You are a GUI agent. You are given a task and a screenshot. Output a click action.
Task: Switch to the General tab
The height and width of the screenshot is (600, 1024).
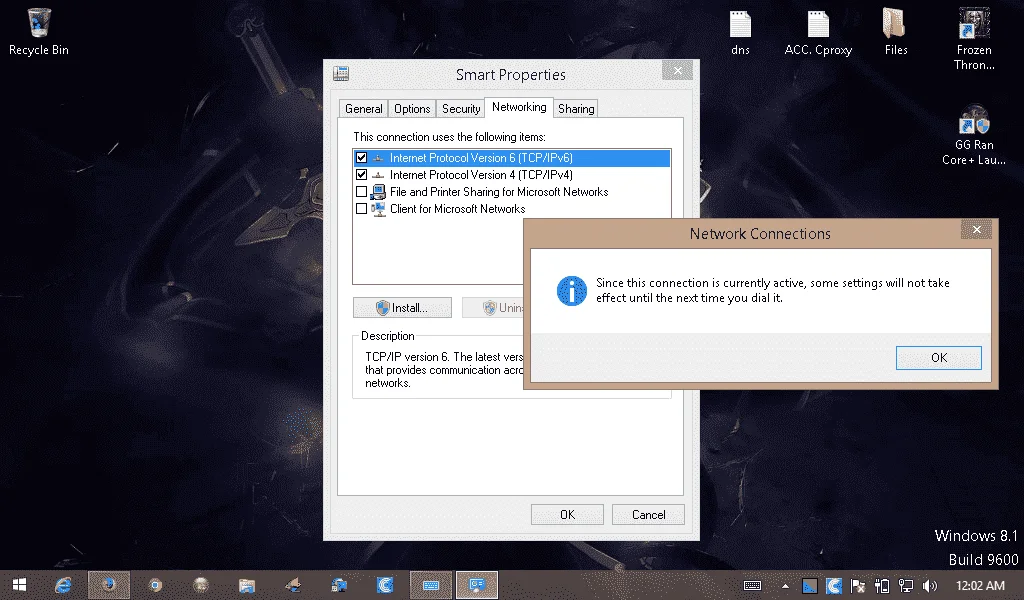(x=364, y=109)
